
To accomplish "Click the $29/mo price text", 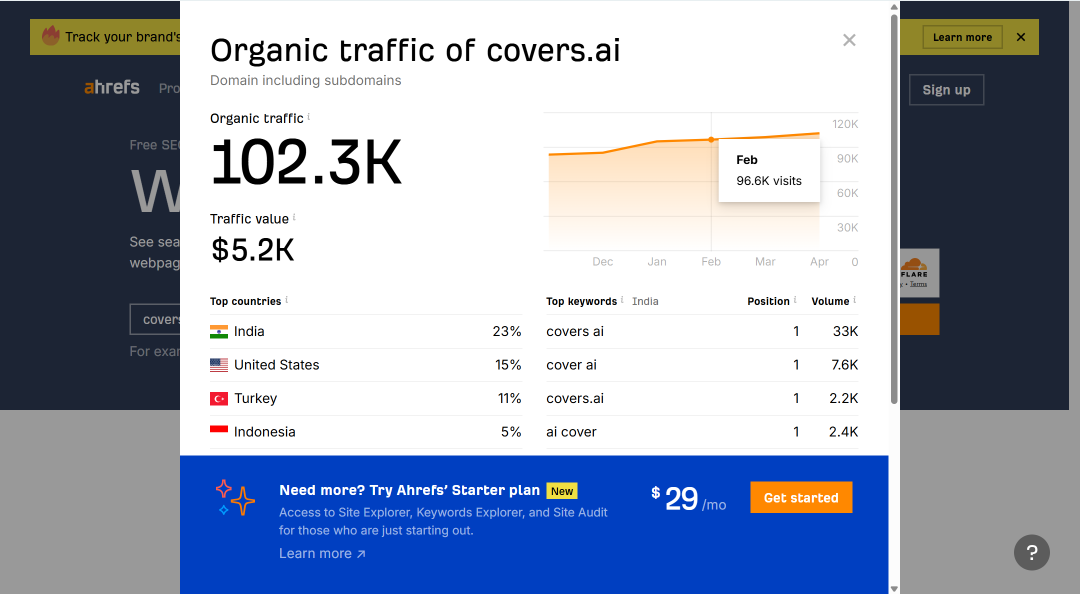I will (689, 498).
